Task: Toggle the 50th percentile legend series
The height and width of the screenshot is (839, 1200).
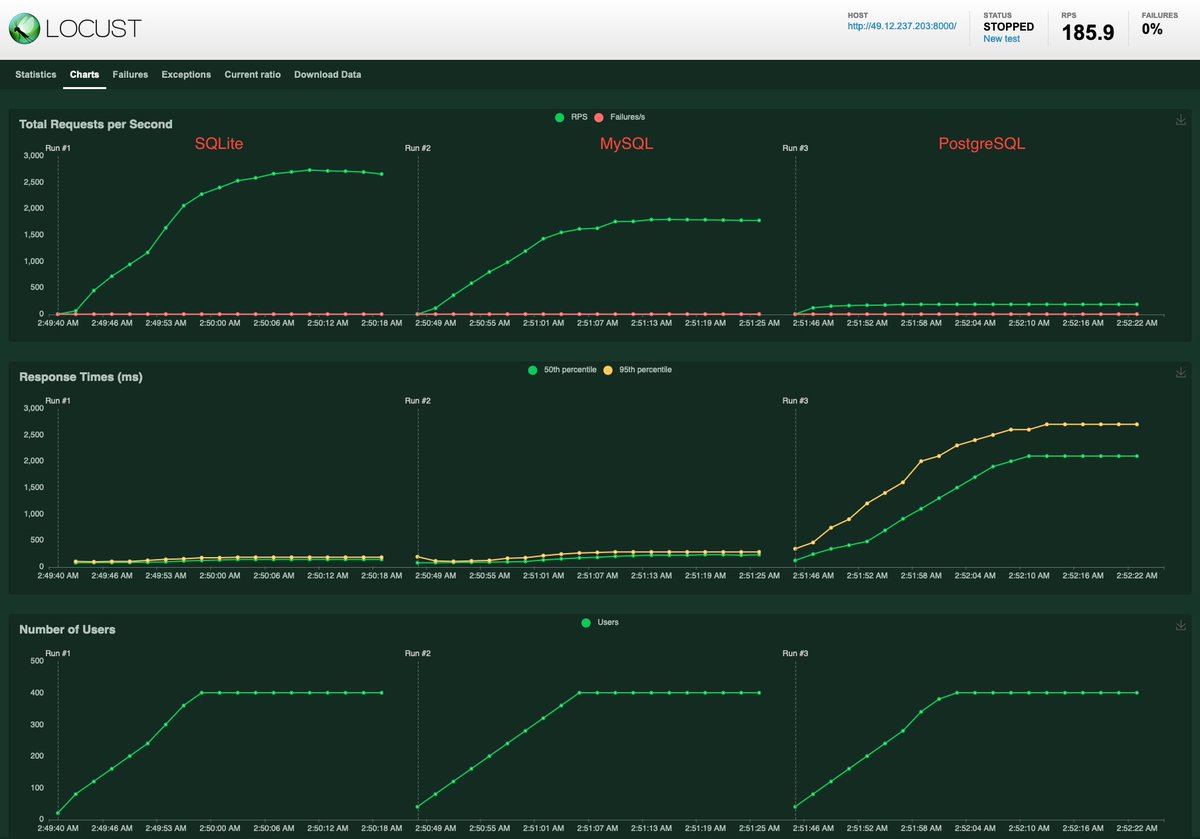Action: pos(561,369)
